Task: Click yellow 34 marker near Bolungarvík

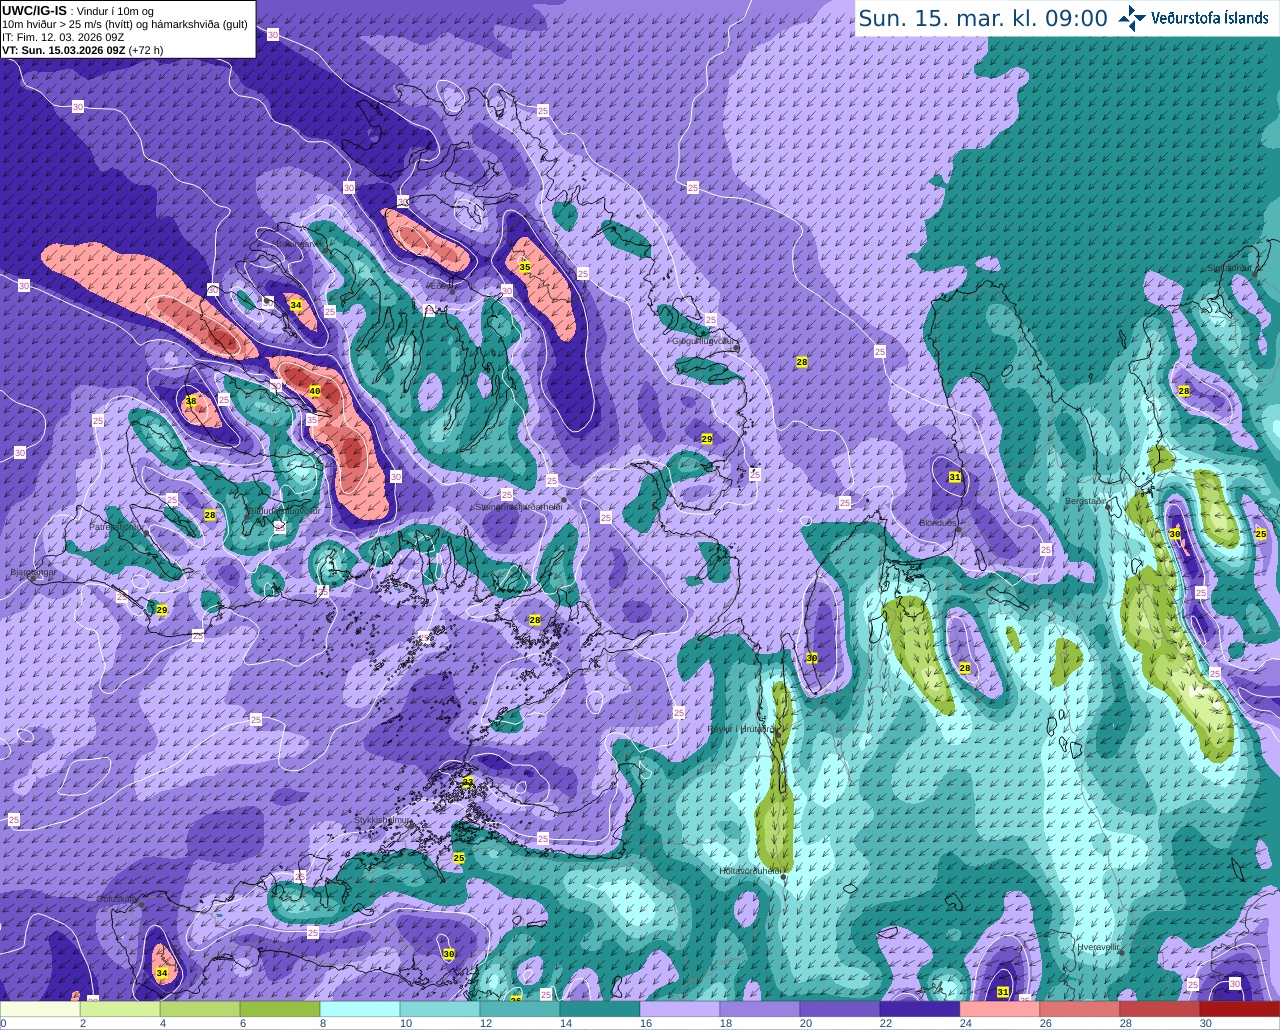Action: [x=296, y=305]
